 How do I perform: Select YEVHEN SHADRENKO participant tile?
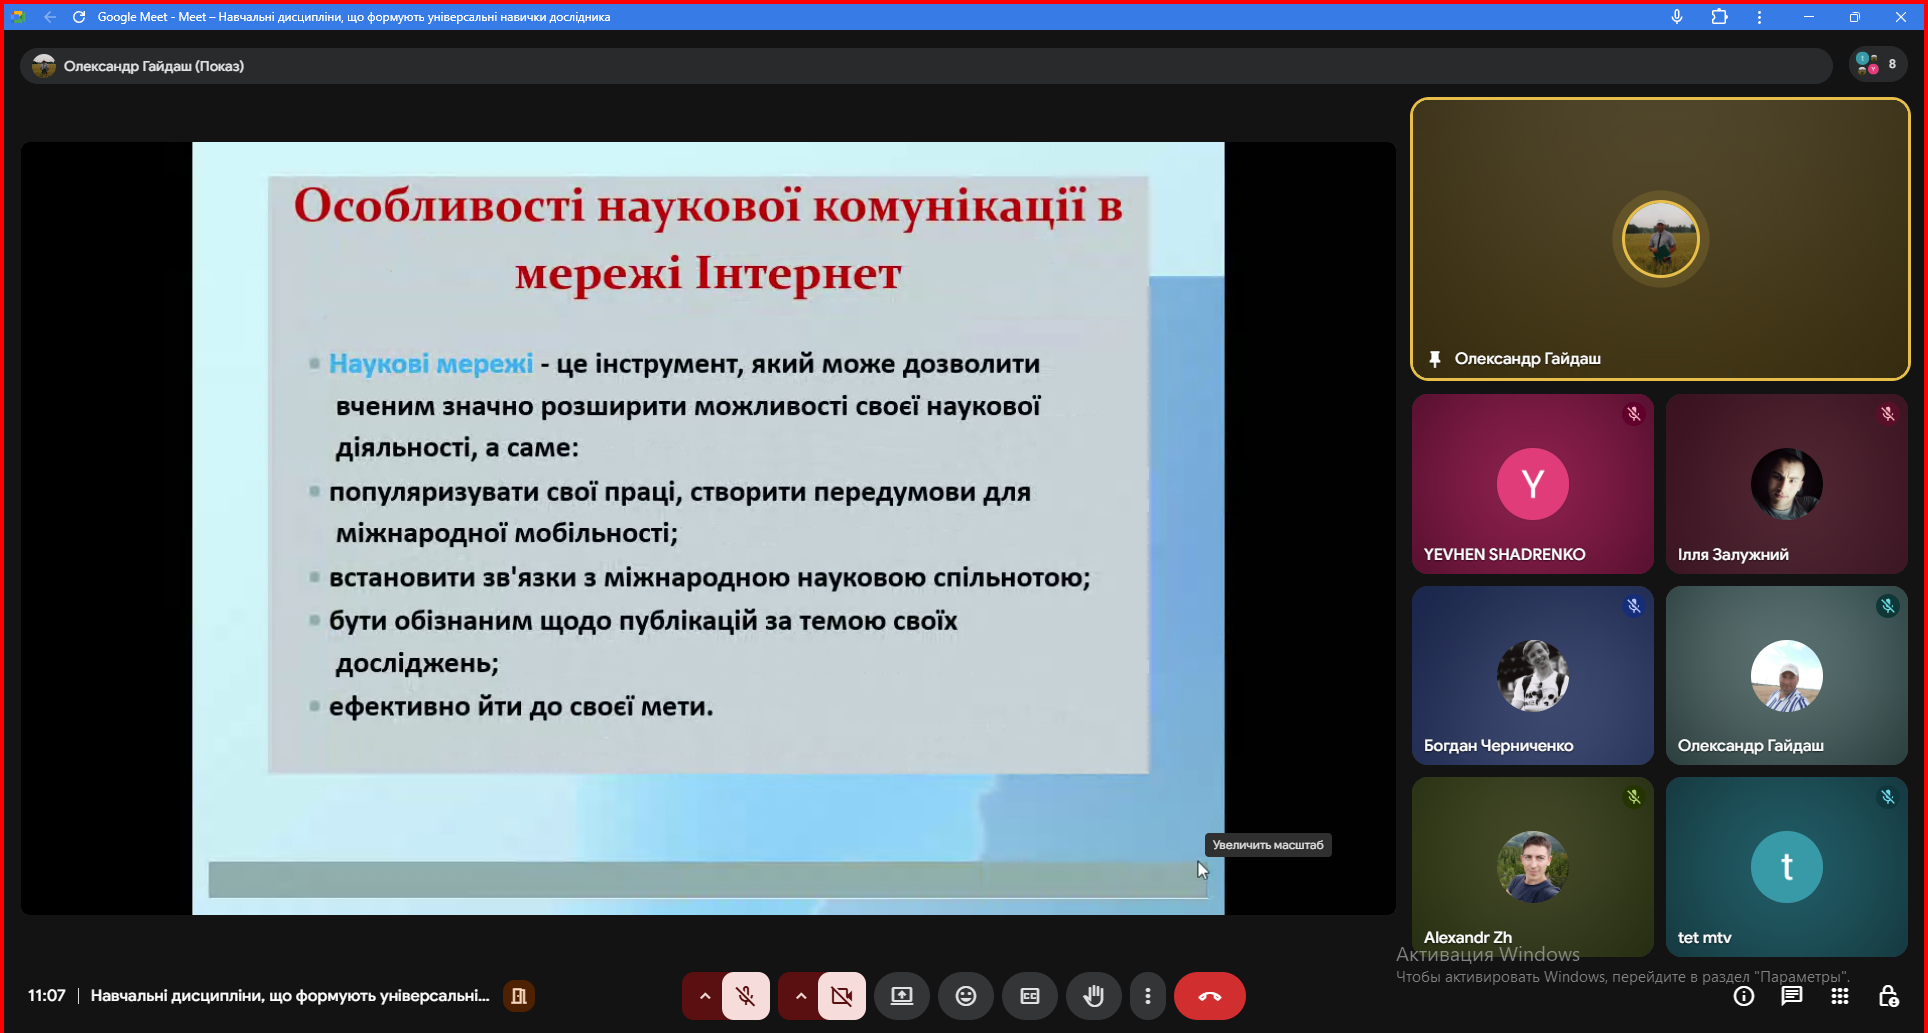(1532, 484)
